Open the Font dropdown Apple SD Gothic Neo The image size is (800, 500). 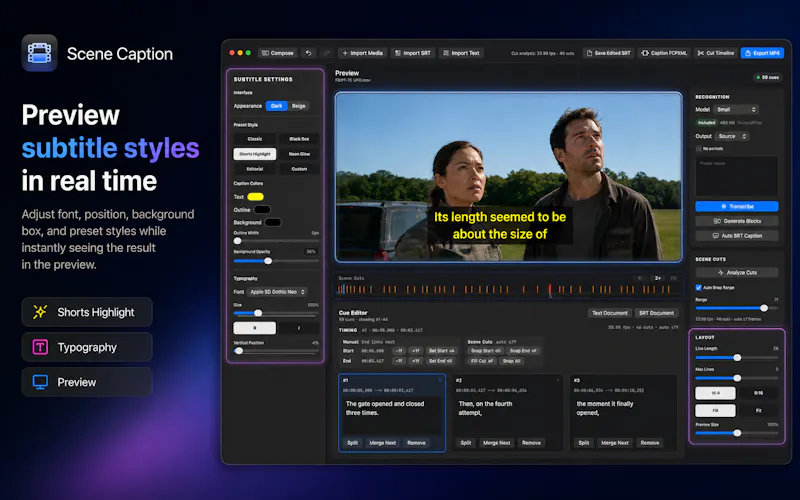tap(278, 292)
